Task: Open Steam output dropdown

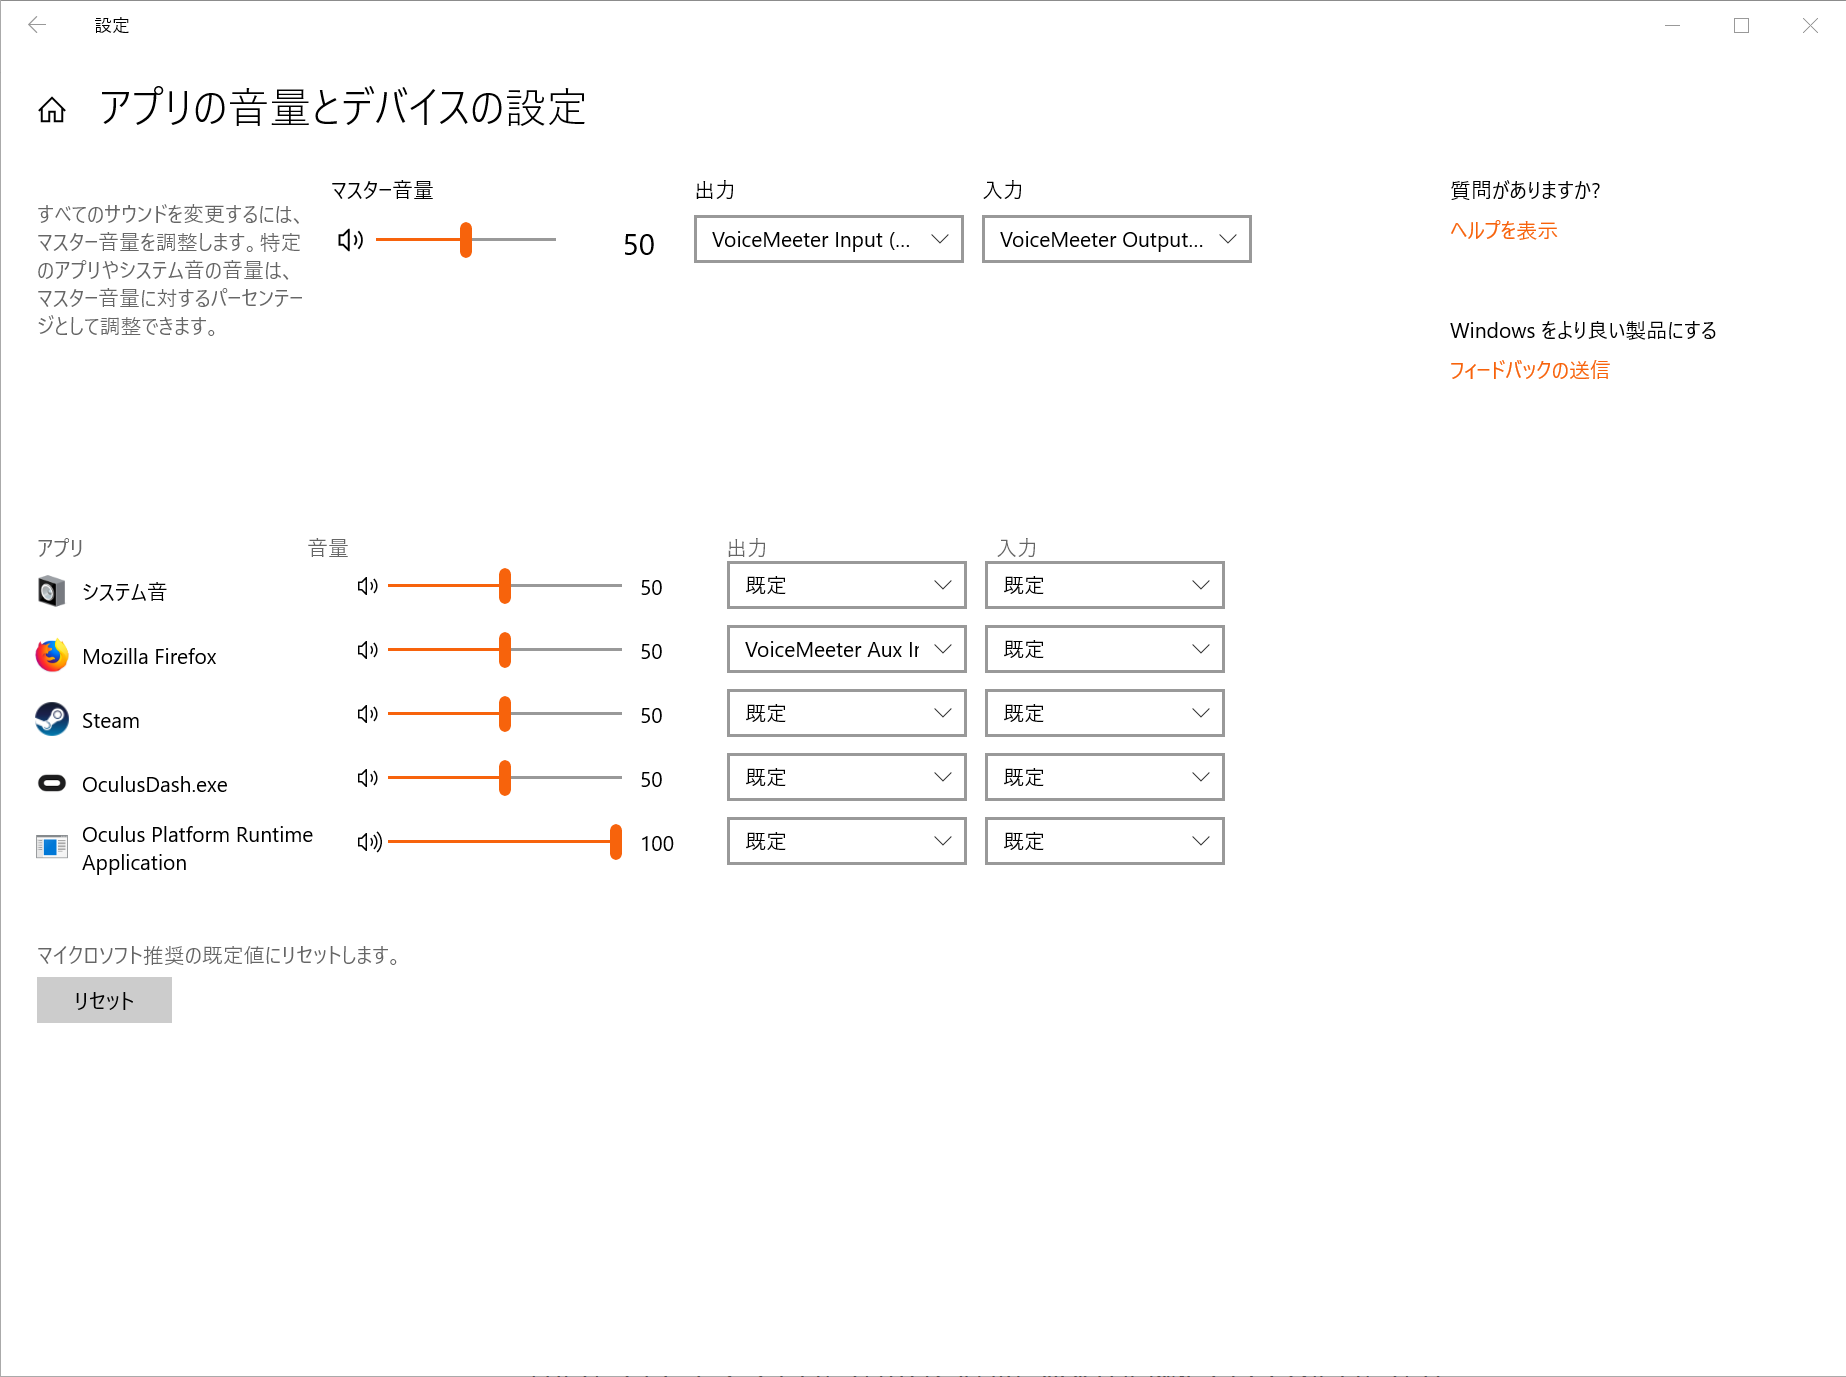Action: tap(847, 713)
